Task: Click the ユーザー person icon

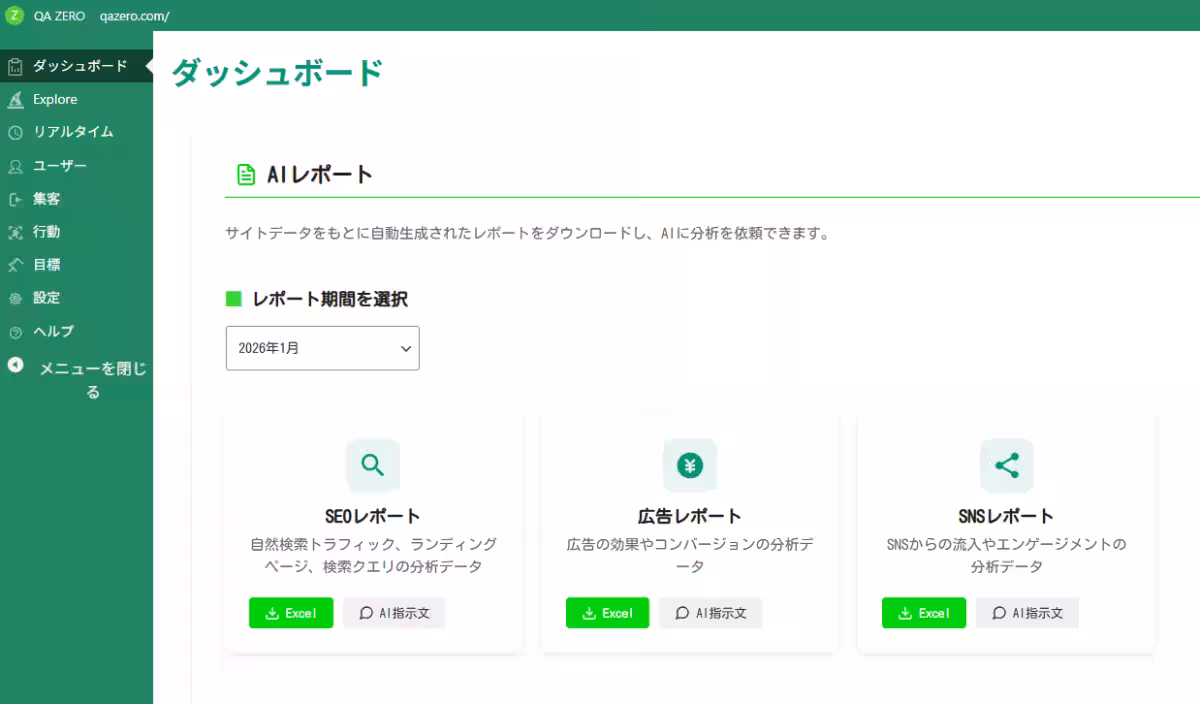Action: point(15,165)
